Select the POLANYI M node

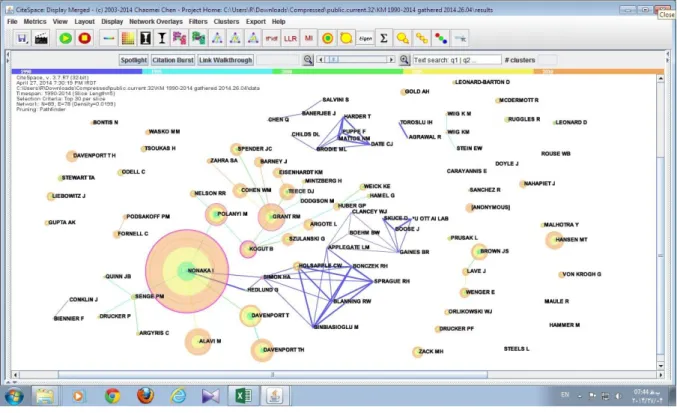(216, 214)
